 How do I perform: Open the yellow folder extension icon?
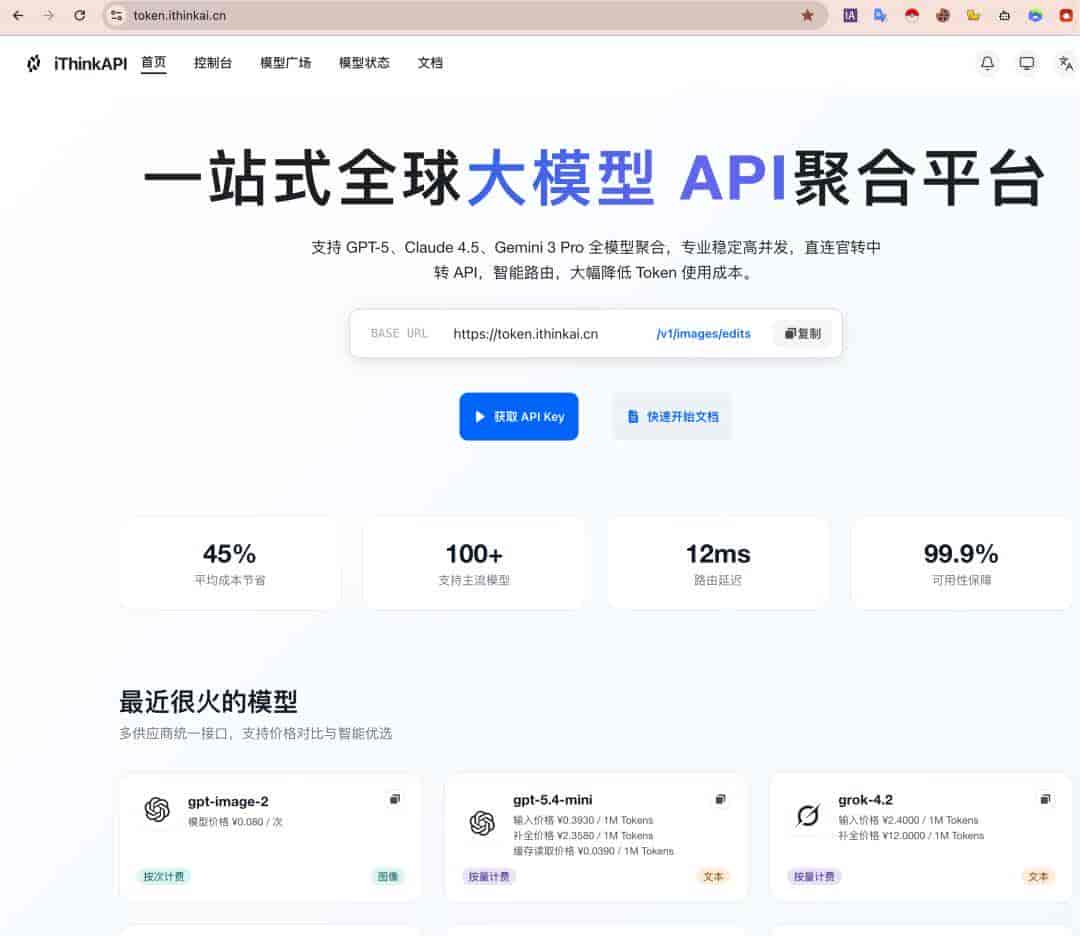pos(973,15)
